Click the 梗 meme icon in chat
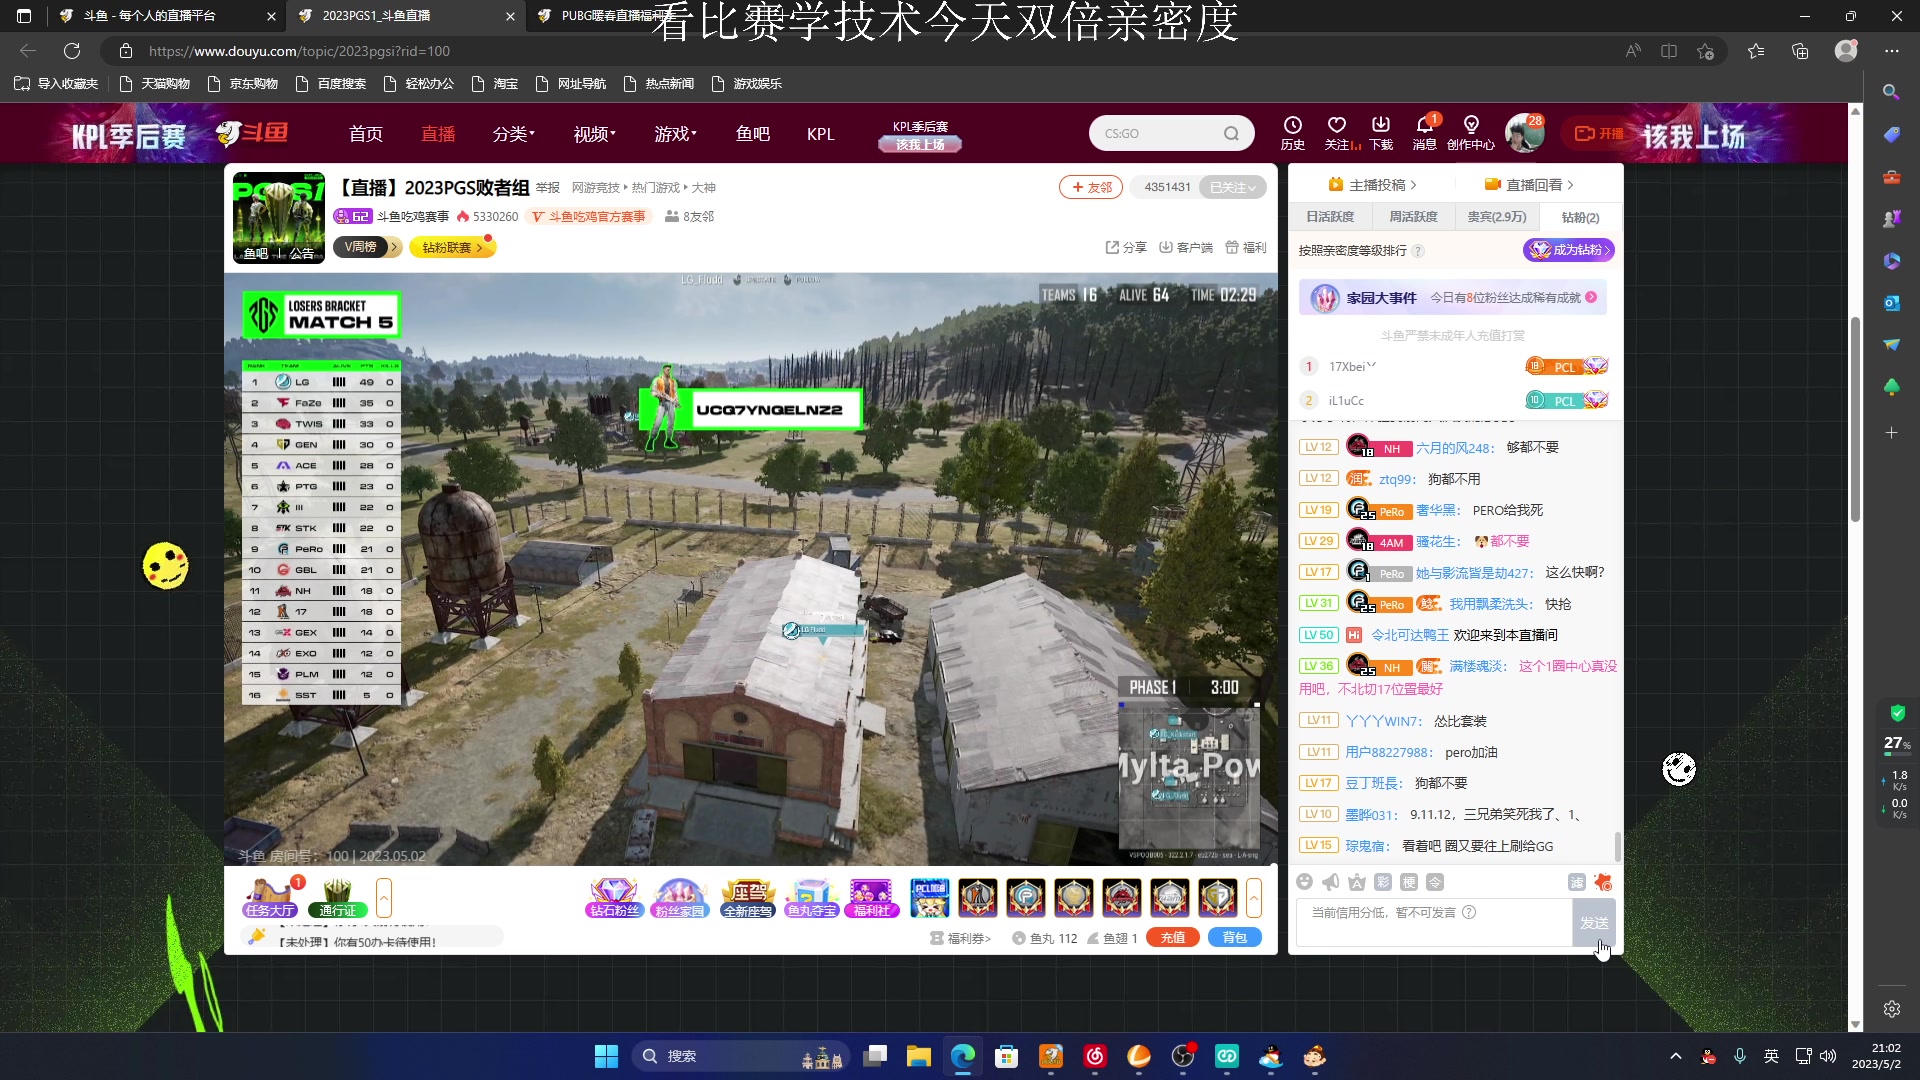Screen dimensions: 1920x1080 [x=1409, y=882]
